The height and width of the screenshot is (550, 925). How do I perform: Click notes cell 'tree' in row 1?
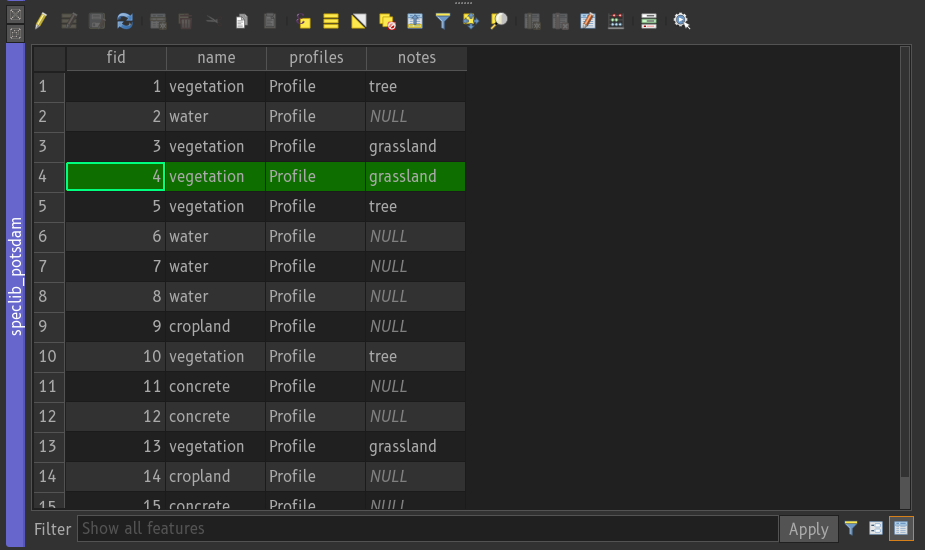coord(415,87)
